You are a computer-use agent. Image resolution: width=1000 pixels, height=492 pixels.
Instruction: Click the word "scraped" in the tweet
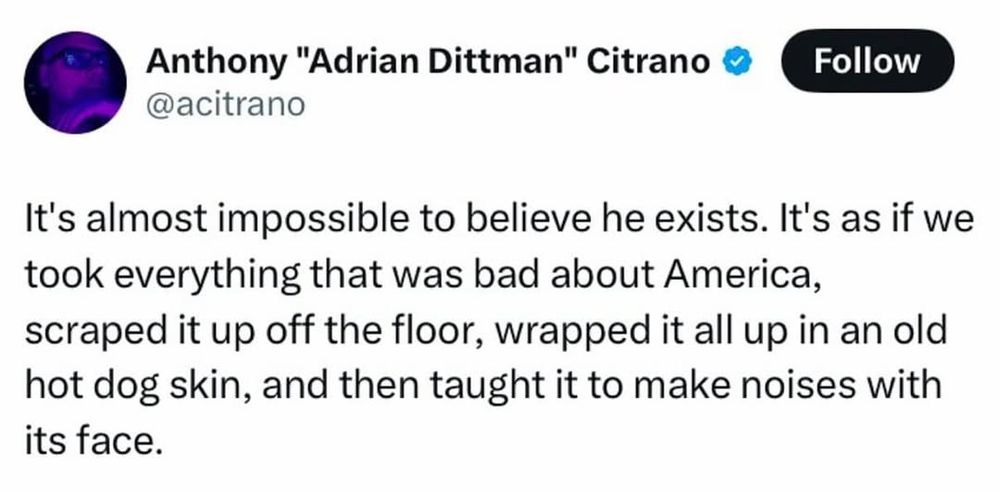point(94,333)
